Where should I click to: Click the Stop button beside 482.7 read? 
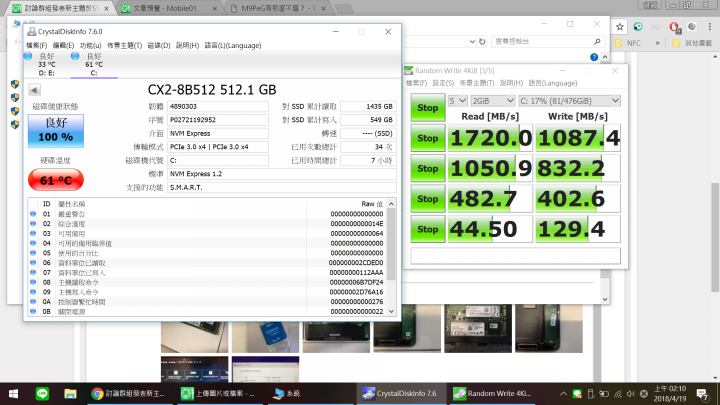428,199
